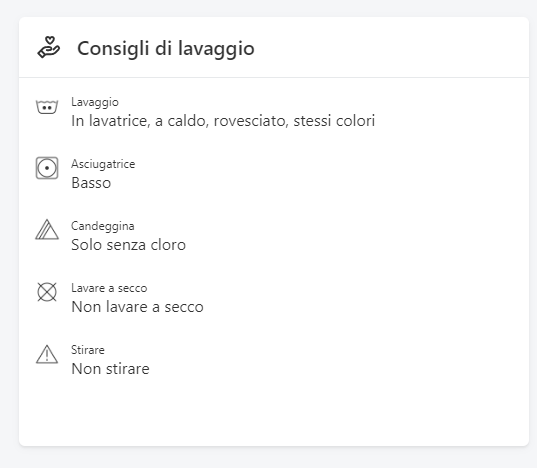The height and width of the screenshot is (468, 537).
Task: Select the 'Solo senza cloro' text
Action: pos(128,245)
